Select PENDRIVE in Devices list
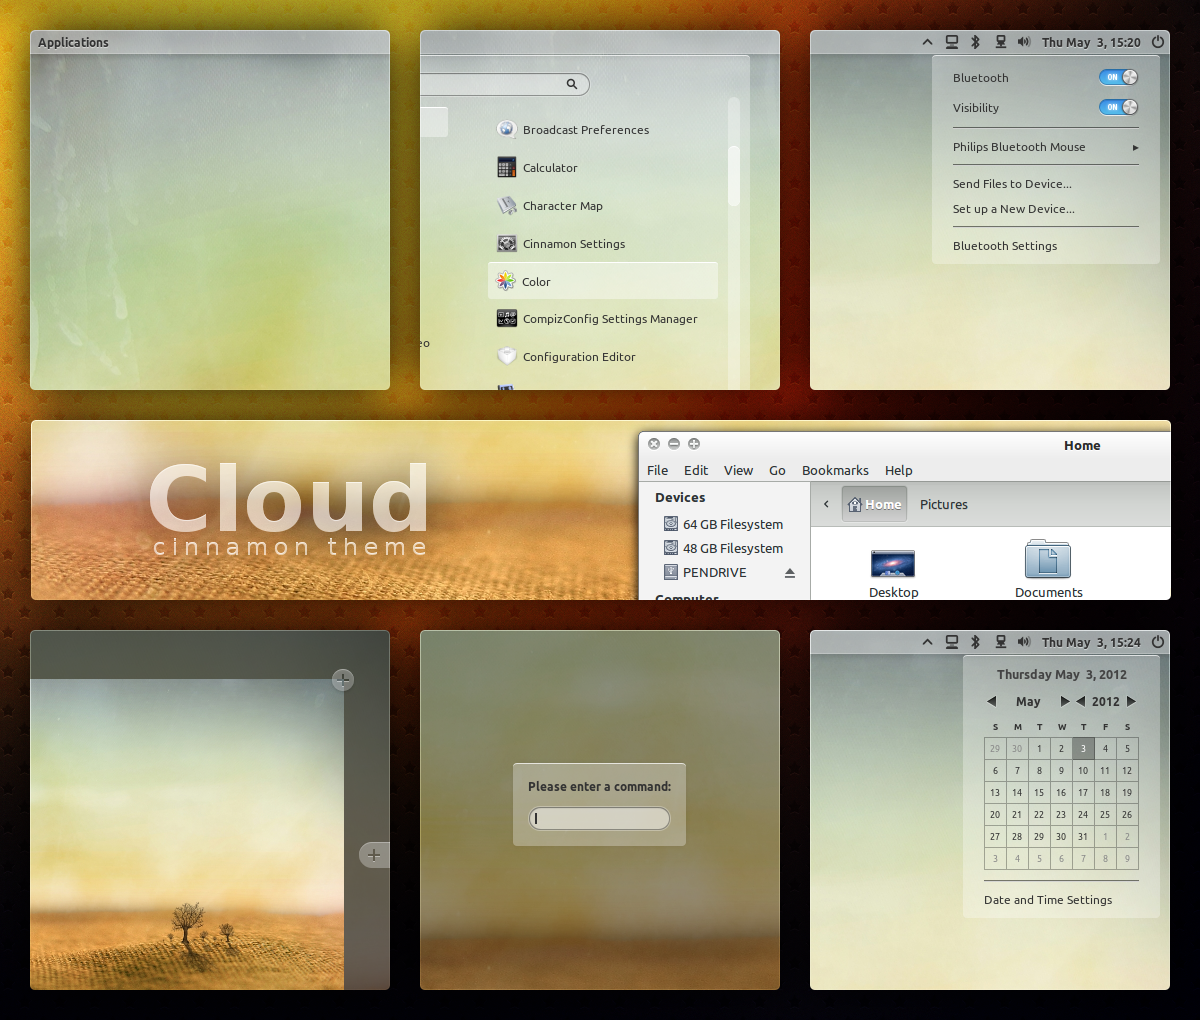The width and height of the screenshot is (1200, 1020). tap(714, 572)
